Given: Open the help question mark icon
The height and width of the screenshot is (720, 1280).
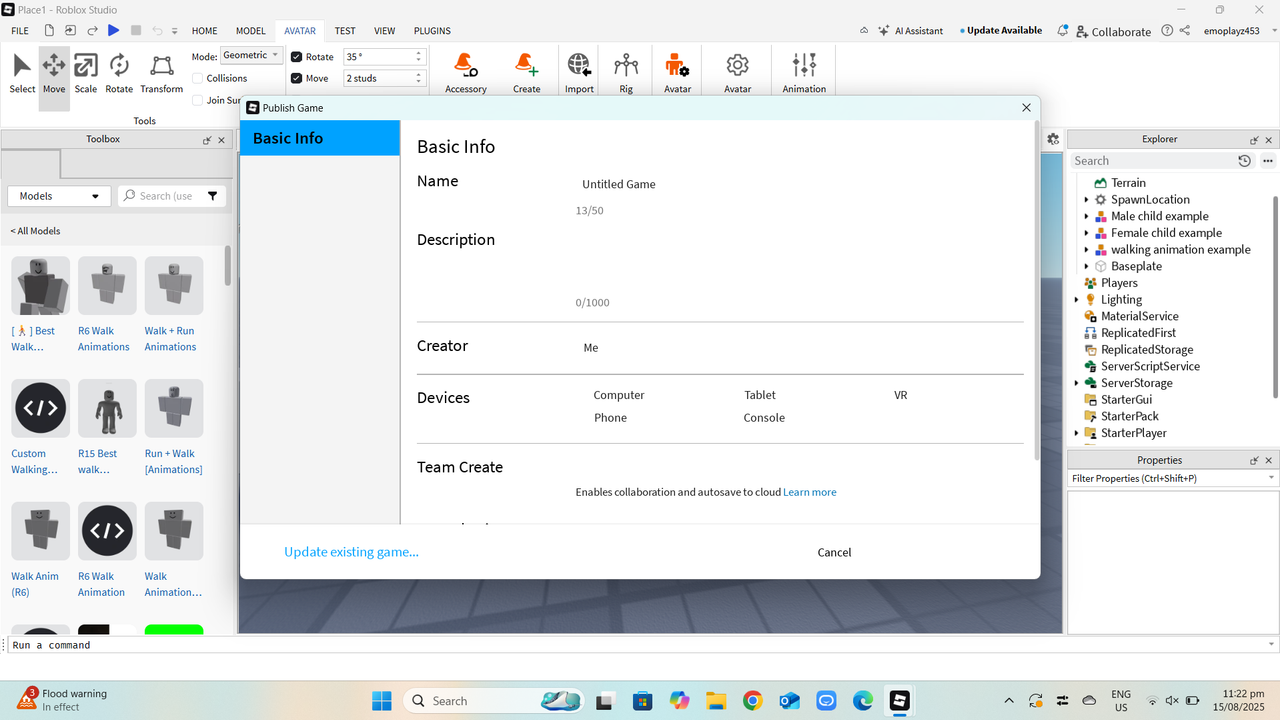Looking at the screenshot, I should 1167,31.
